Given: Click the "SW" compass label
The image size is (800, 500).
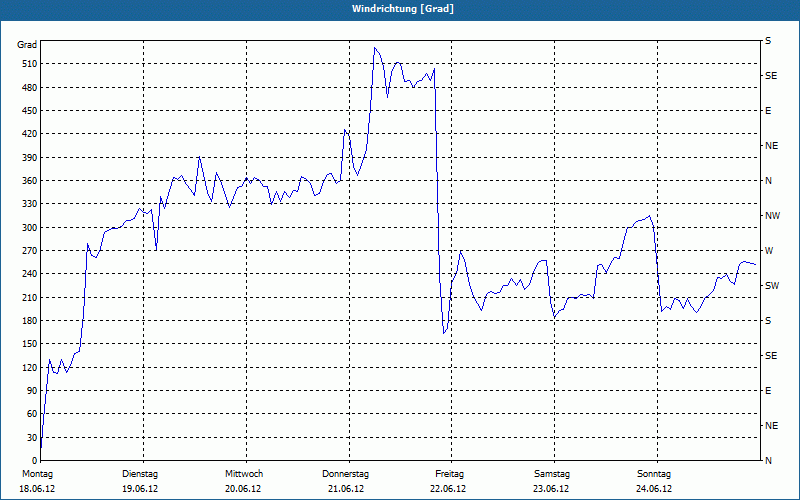Looking at the screenshot, I should pyautogui.click(x=772, y=286).
